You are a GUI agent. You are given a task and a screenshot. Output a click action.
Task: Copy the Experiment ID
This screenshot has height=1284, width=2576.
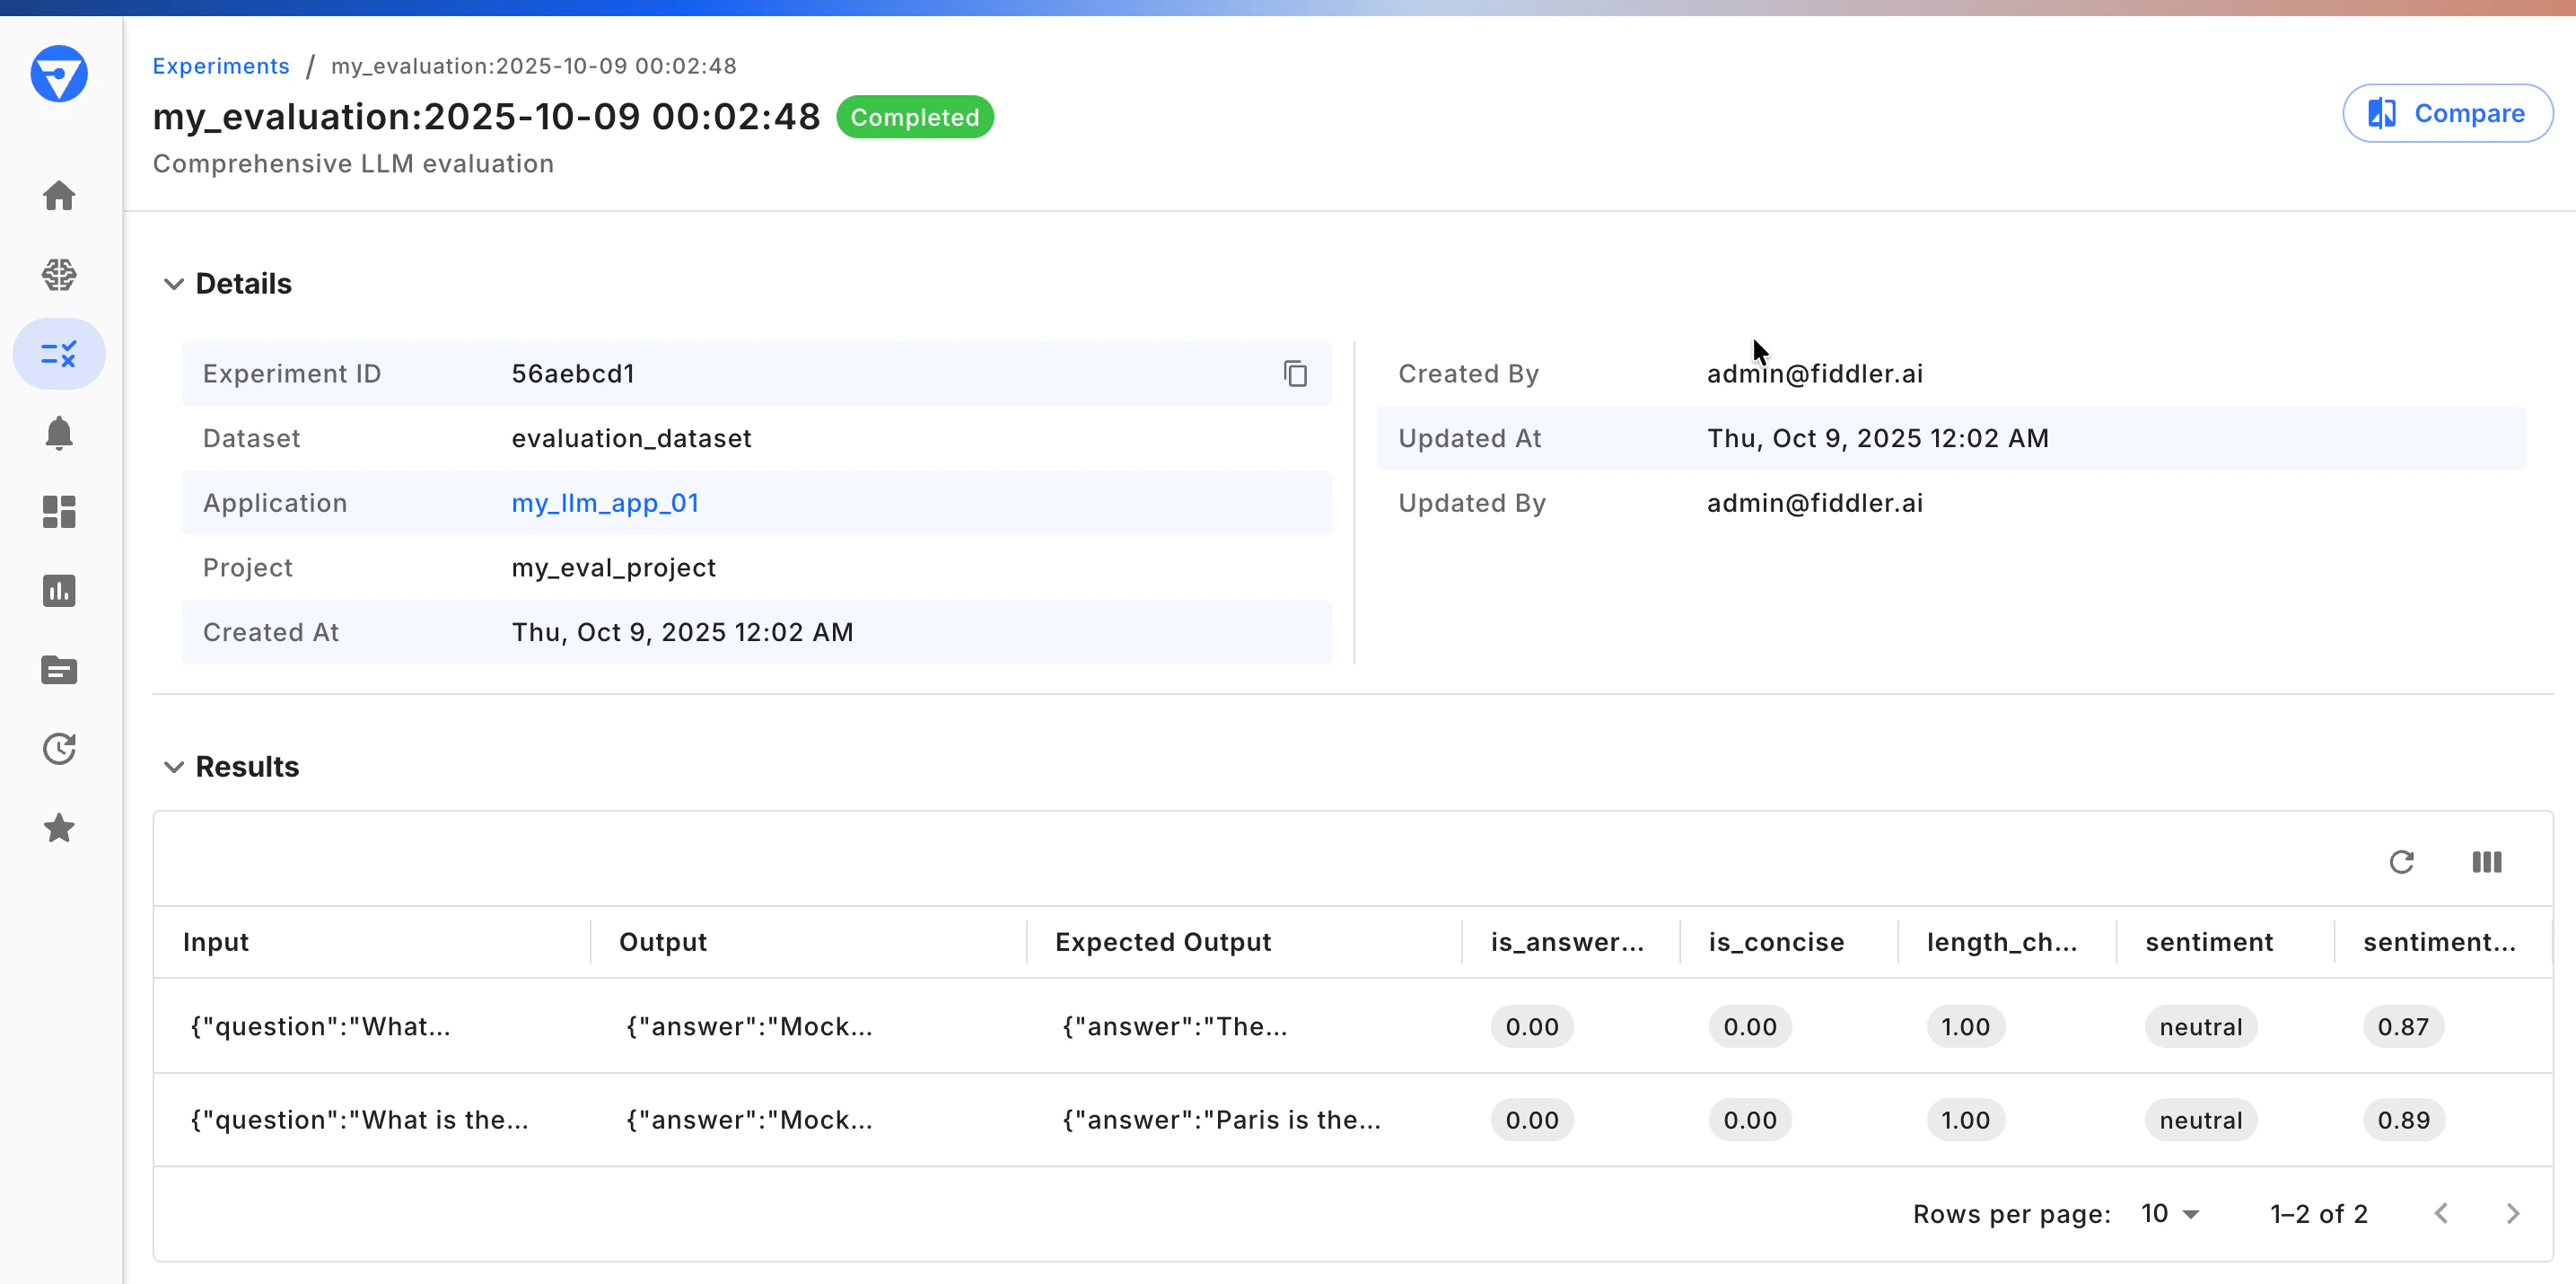point(1295,373)
